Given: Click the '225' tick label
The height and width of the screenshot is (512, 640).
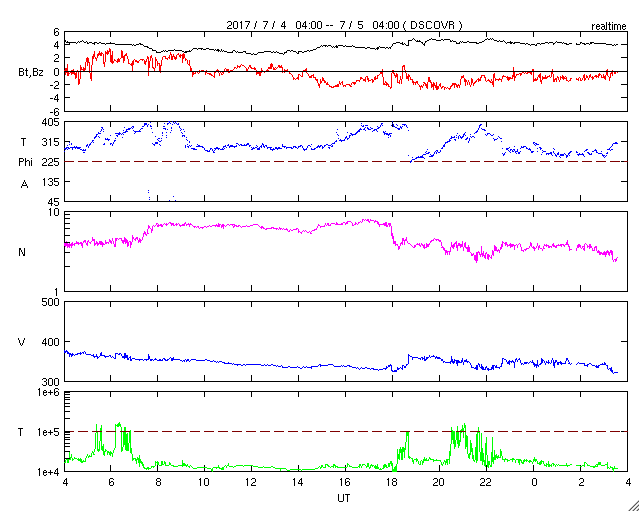Looking at the screenshot, I should click(51, 162).
